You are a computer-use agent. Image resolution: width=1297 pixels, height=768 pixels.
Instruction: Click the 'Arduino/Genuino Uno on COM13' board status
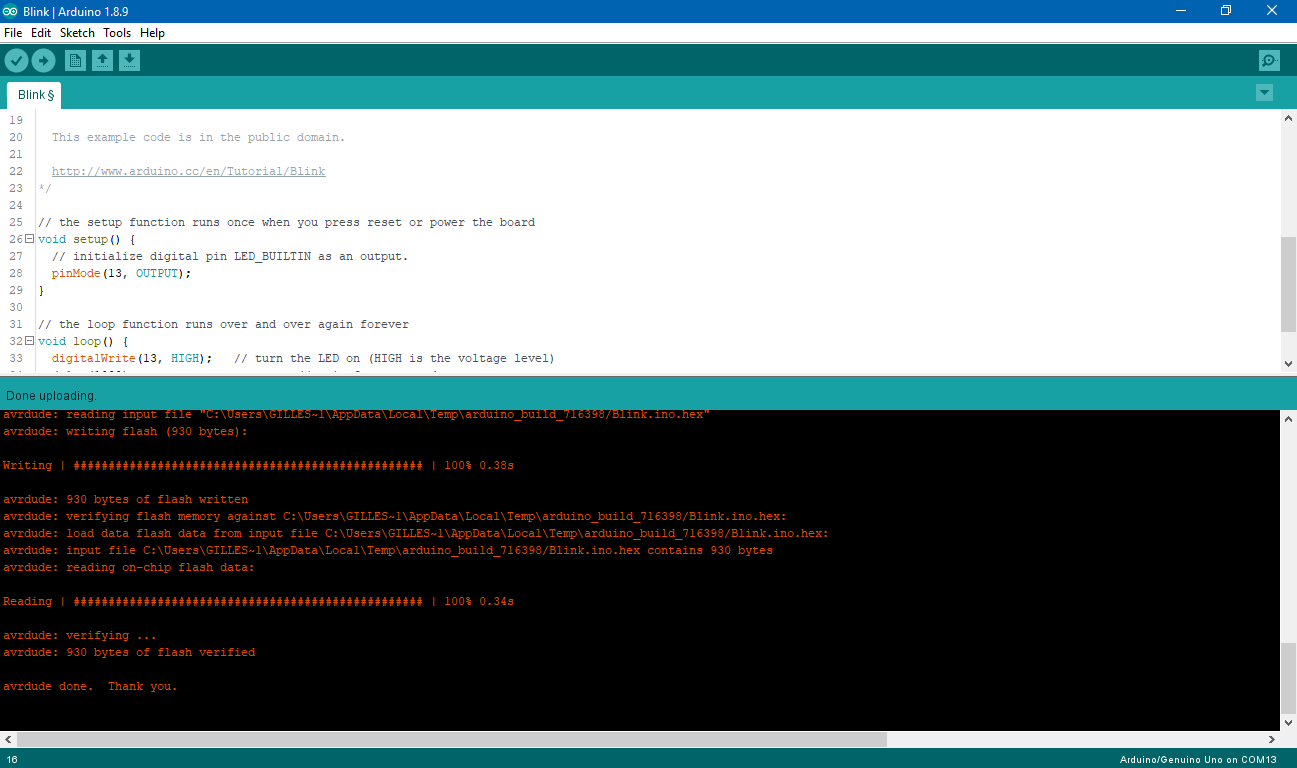[x=1198, y=760]
